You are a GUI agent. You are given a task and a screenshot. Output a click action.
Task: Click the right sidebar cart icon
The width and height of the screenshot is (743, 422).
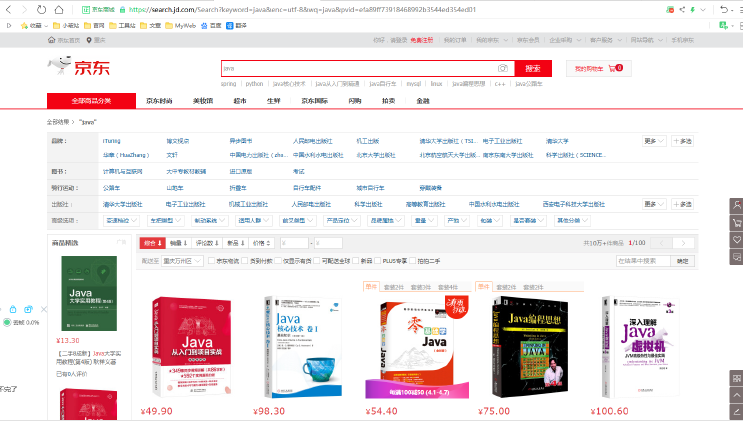pos(736,223)
